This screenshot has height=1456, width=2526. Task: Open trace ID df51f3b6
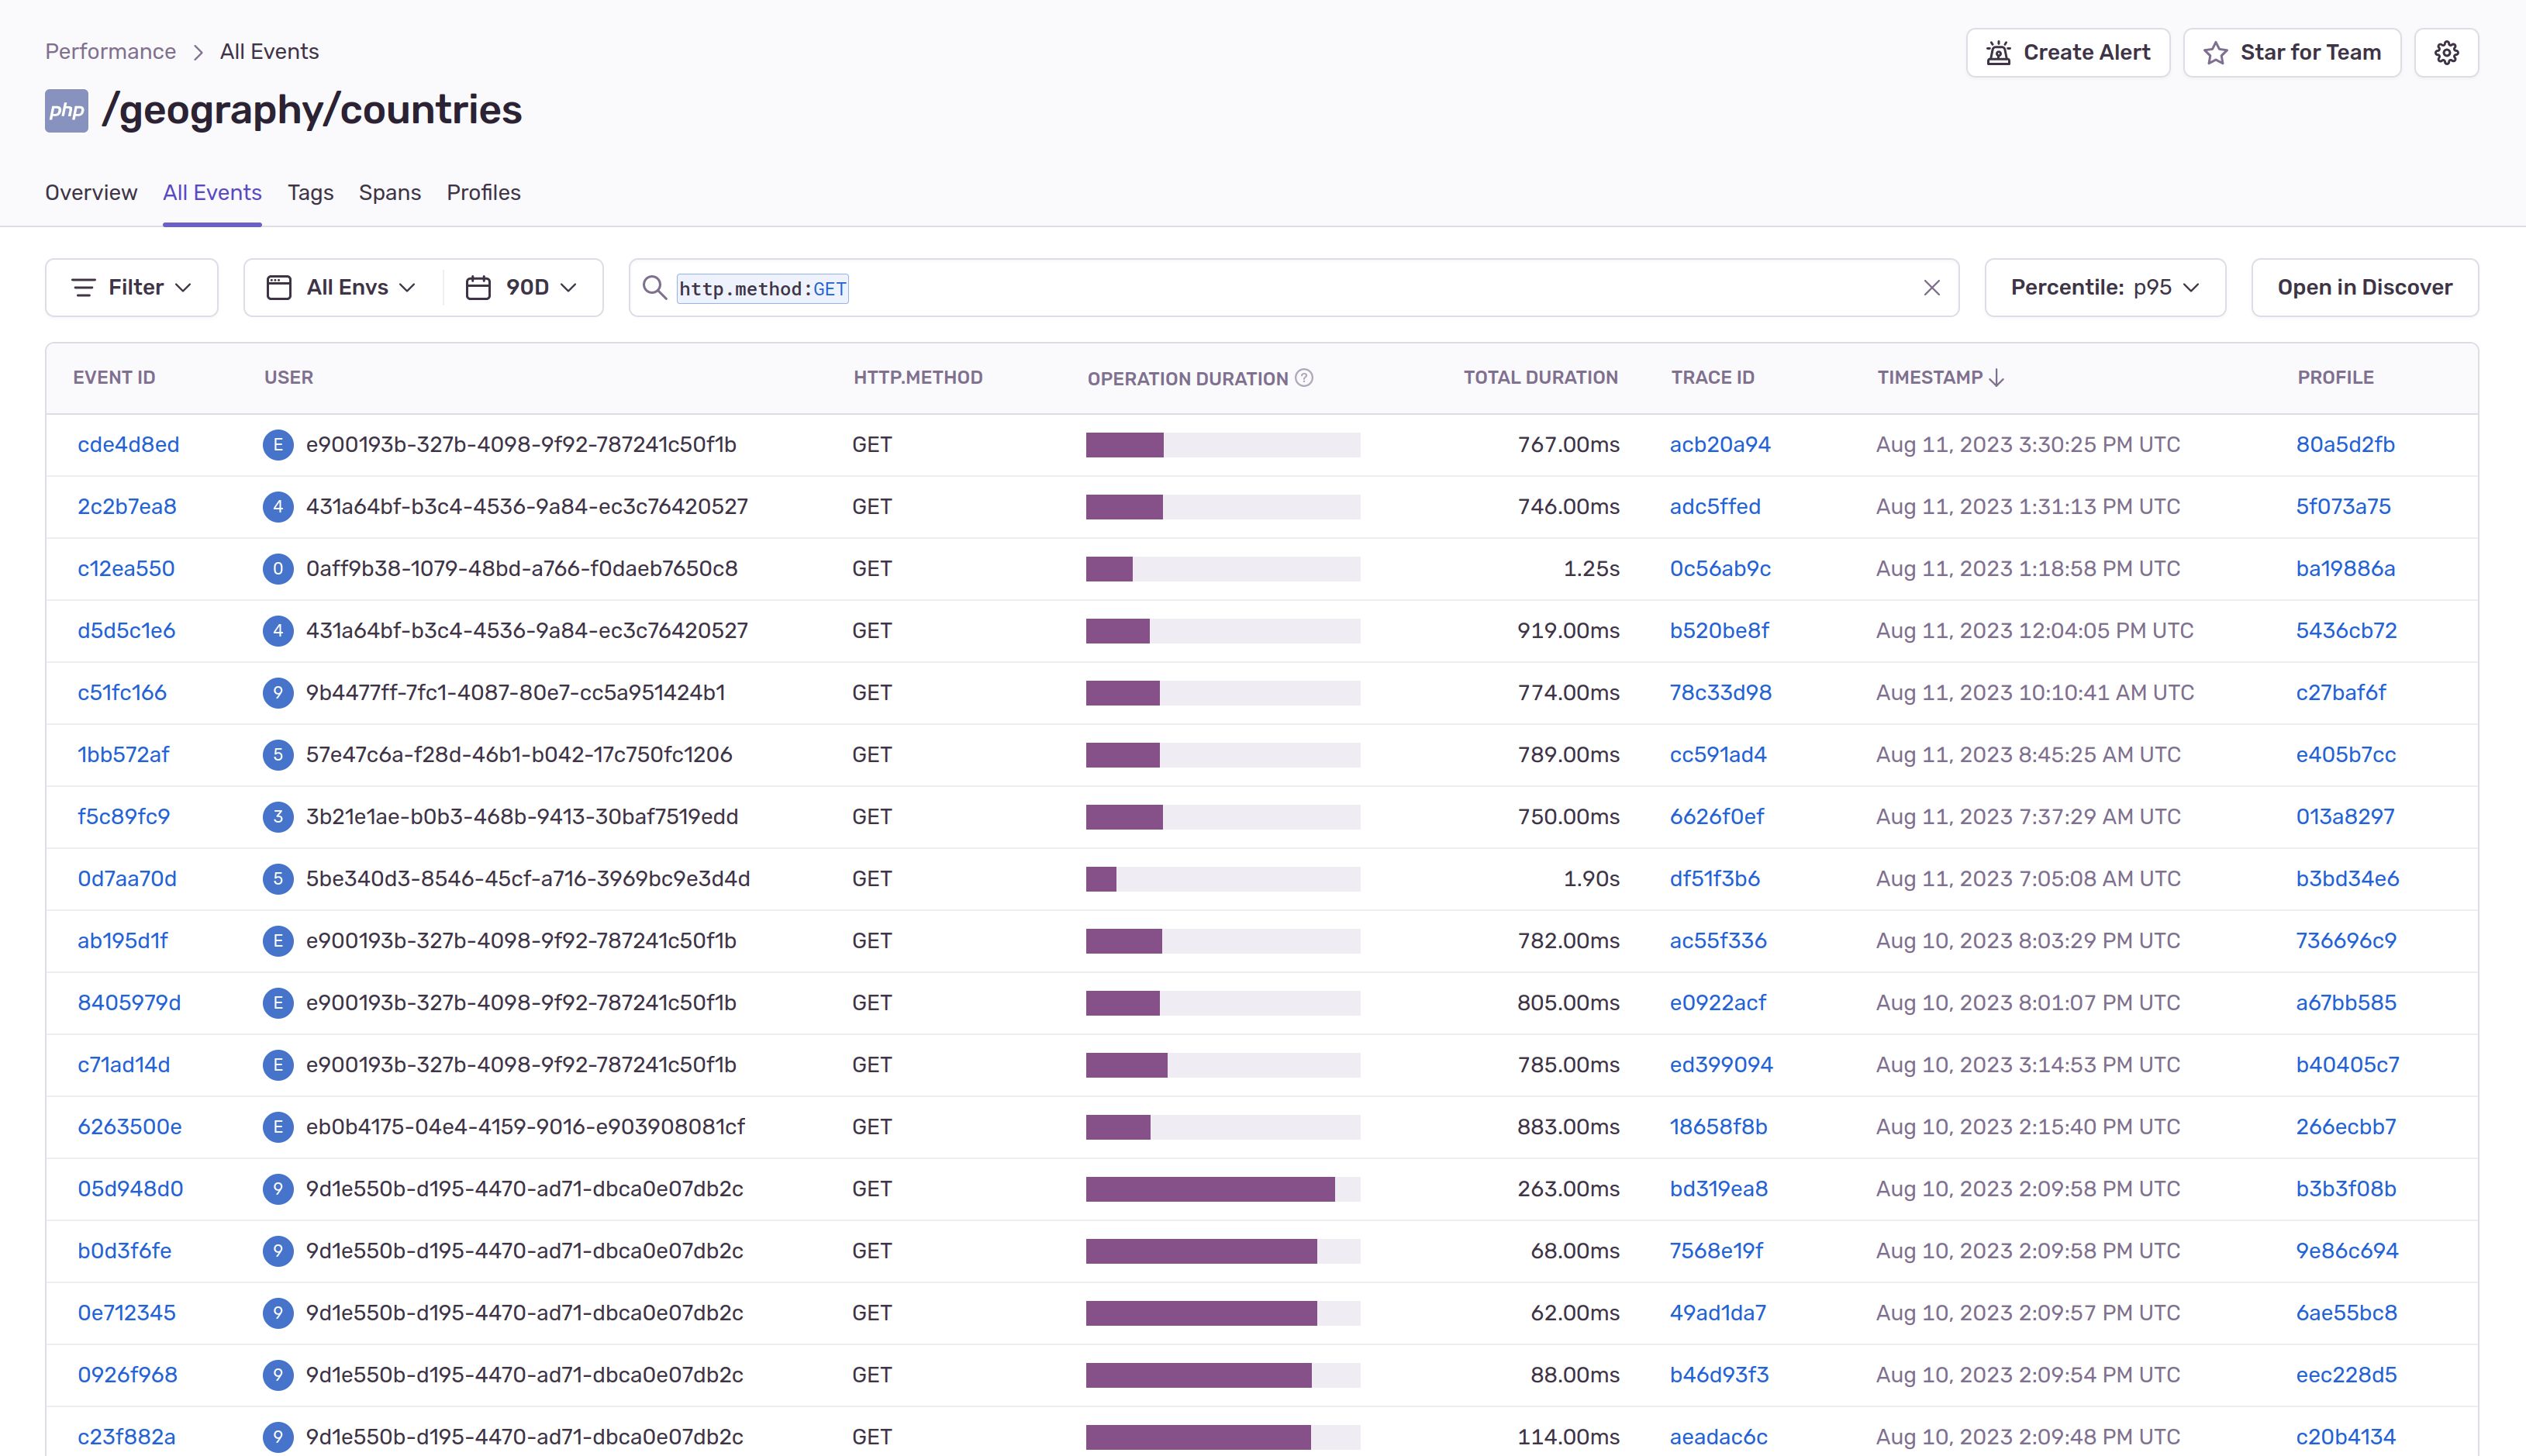[x=1714, y=879]
